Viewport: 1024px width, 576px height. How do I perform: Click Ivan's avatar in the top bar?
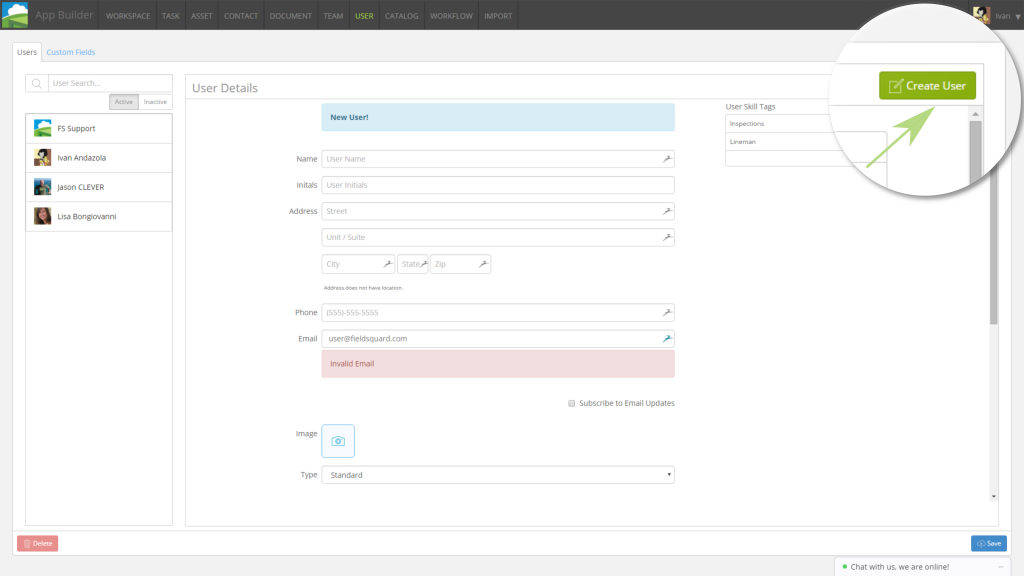pyautogui.click(x=981, y=14)
